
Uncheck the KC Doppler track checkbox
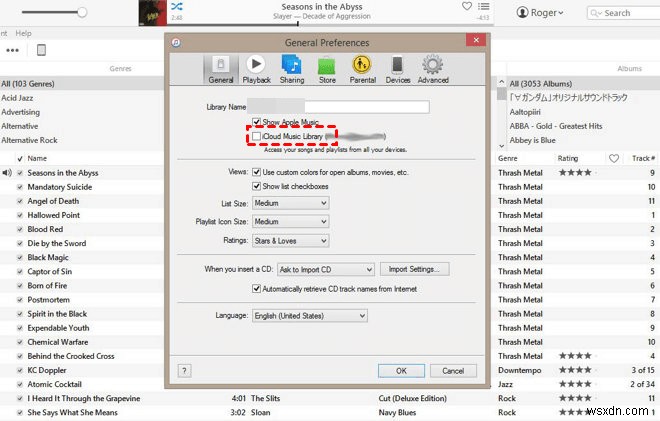(x=20, y=370)
